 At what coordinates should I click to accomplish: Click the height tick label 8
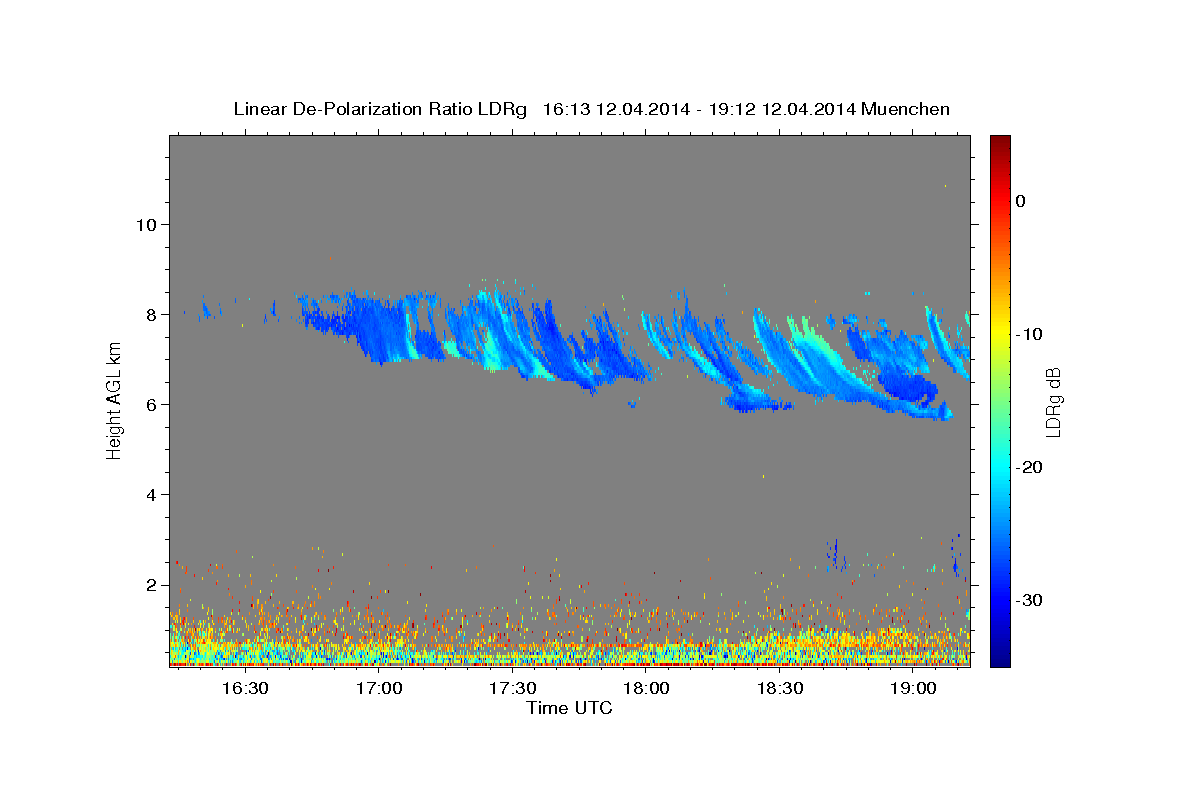[151, 314]
